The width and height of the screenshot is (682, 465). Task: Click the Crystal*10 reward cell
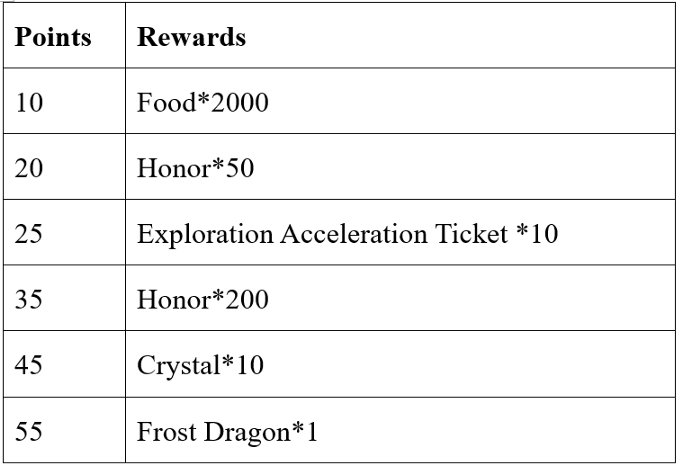[200, 366]
